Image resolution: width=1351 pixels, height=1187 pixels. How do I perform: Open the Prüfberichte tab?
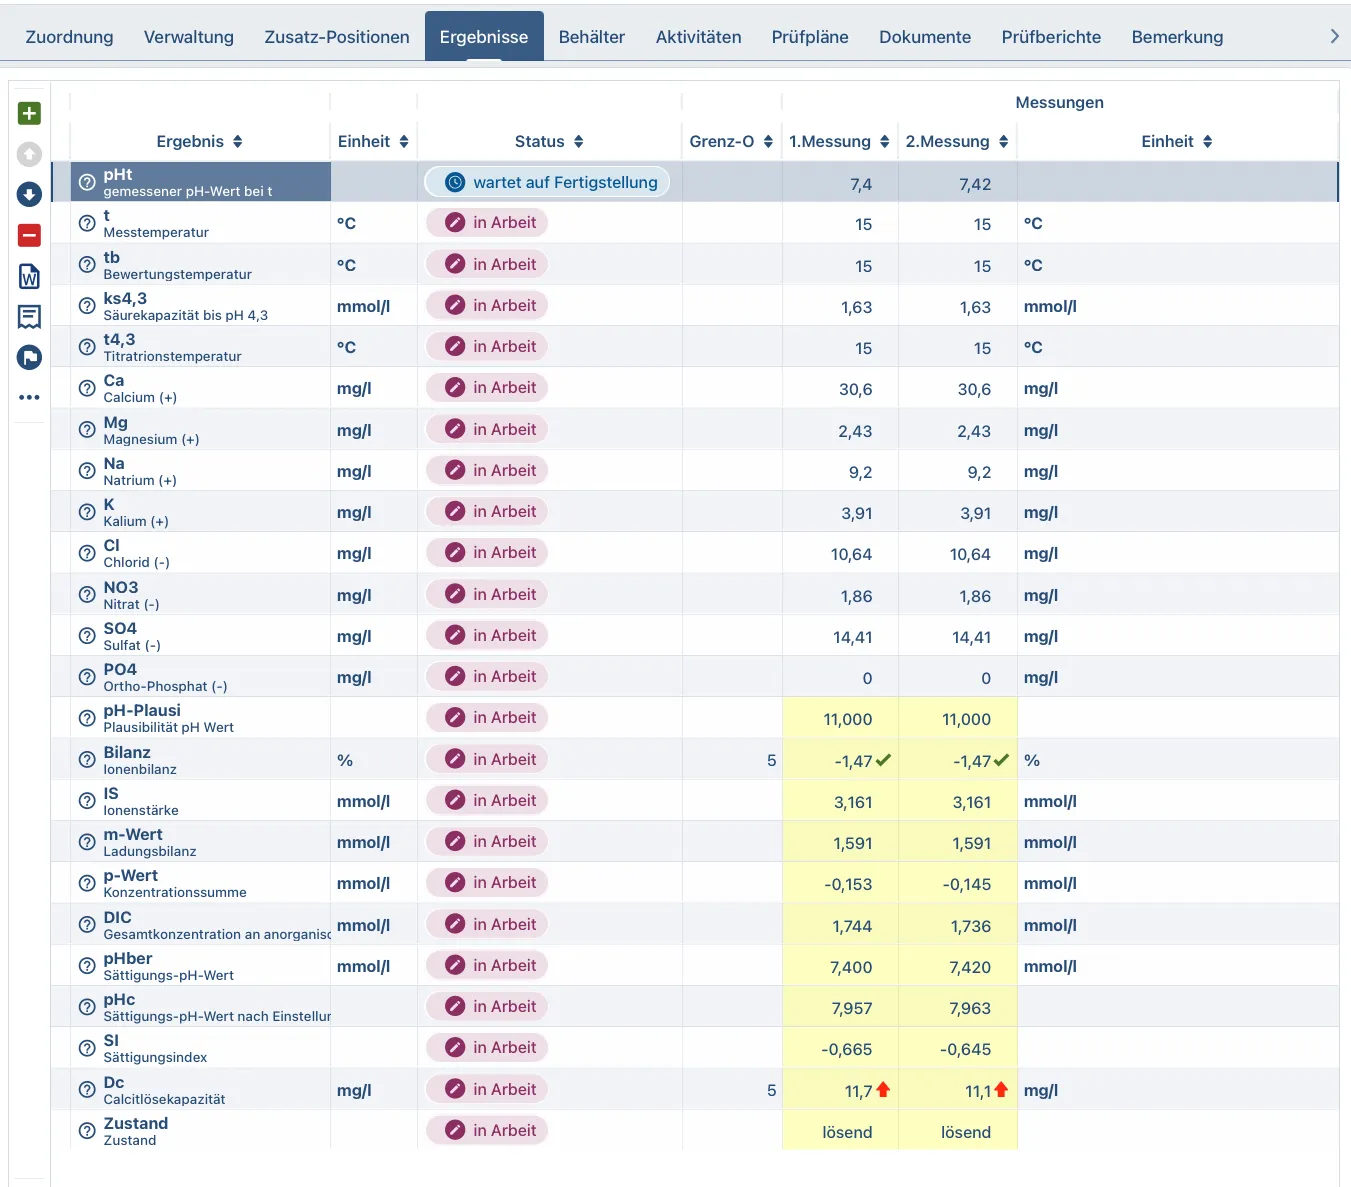1051,37
